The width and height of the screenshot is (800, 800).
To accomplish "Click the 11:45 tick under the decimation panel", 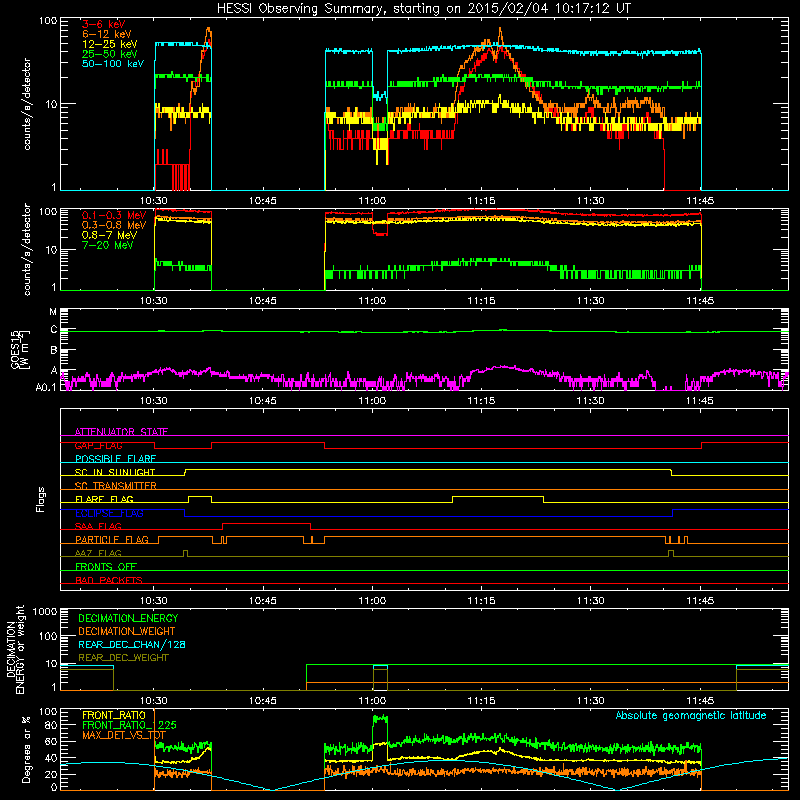I will pyautogui.click(x=700, y=701).
